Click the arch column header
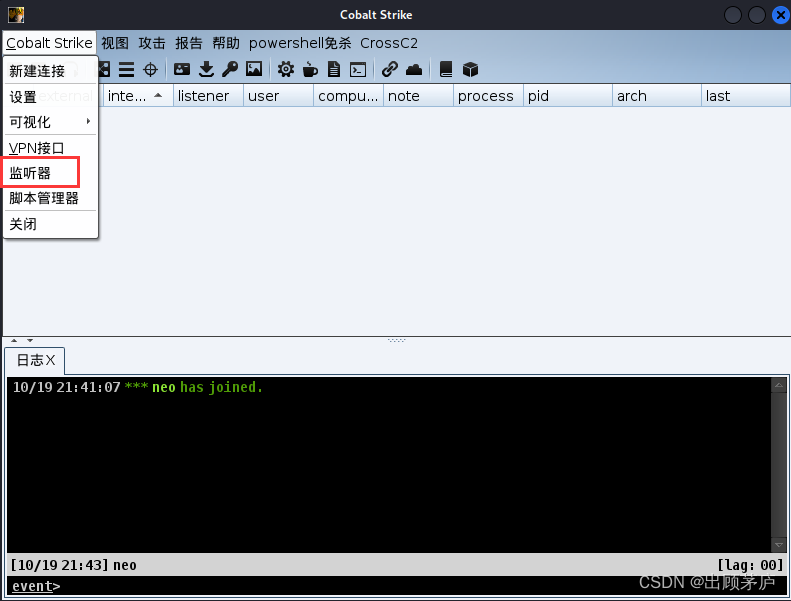This screenshot has width=791, height=601. point(657,95)
